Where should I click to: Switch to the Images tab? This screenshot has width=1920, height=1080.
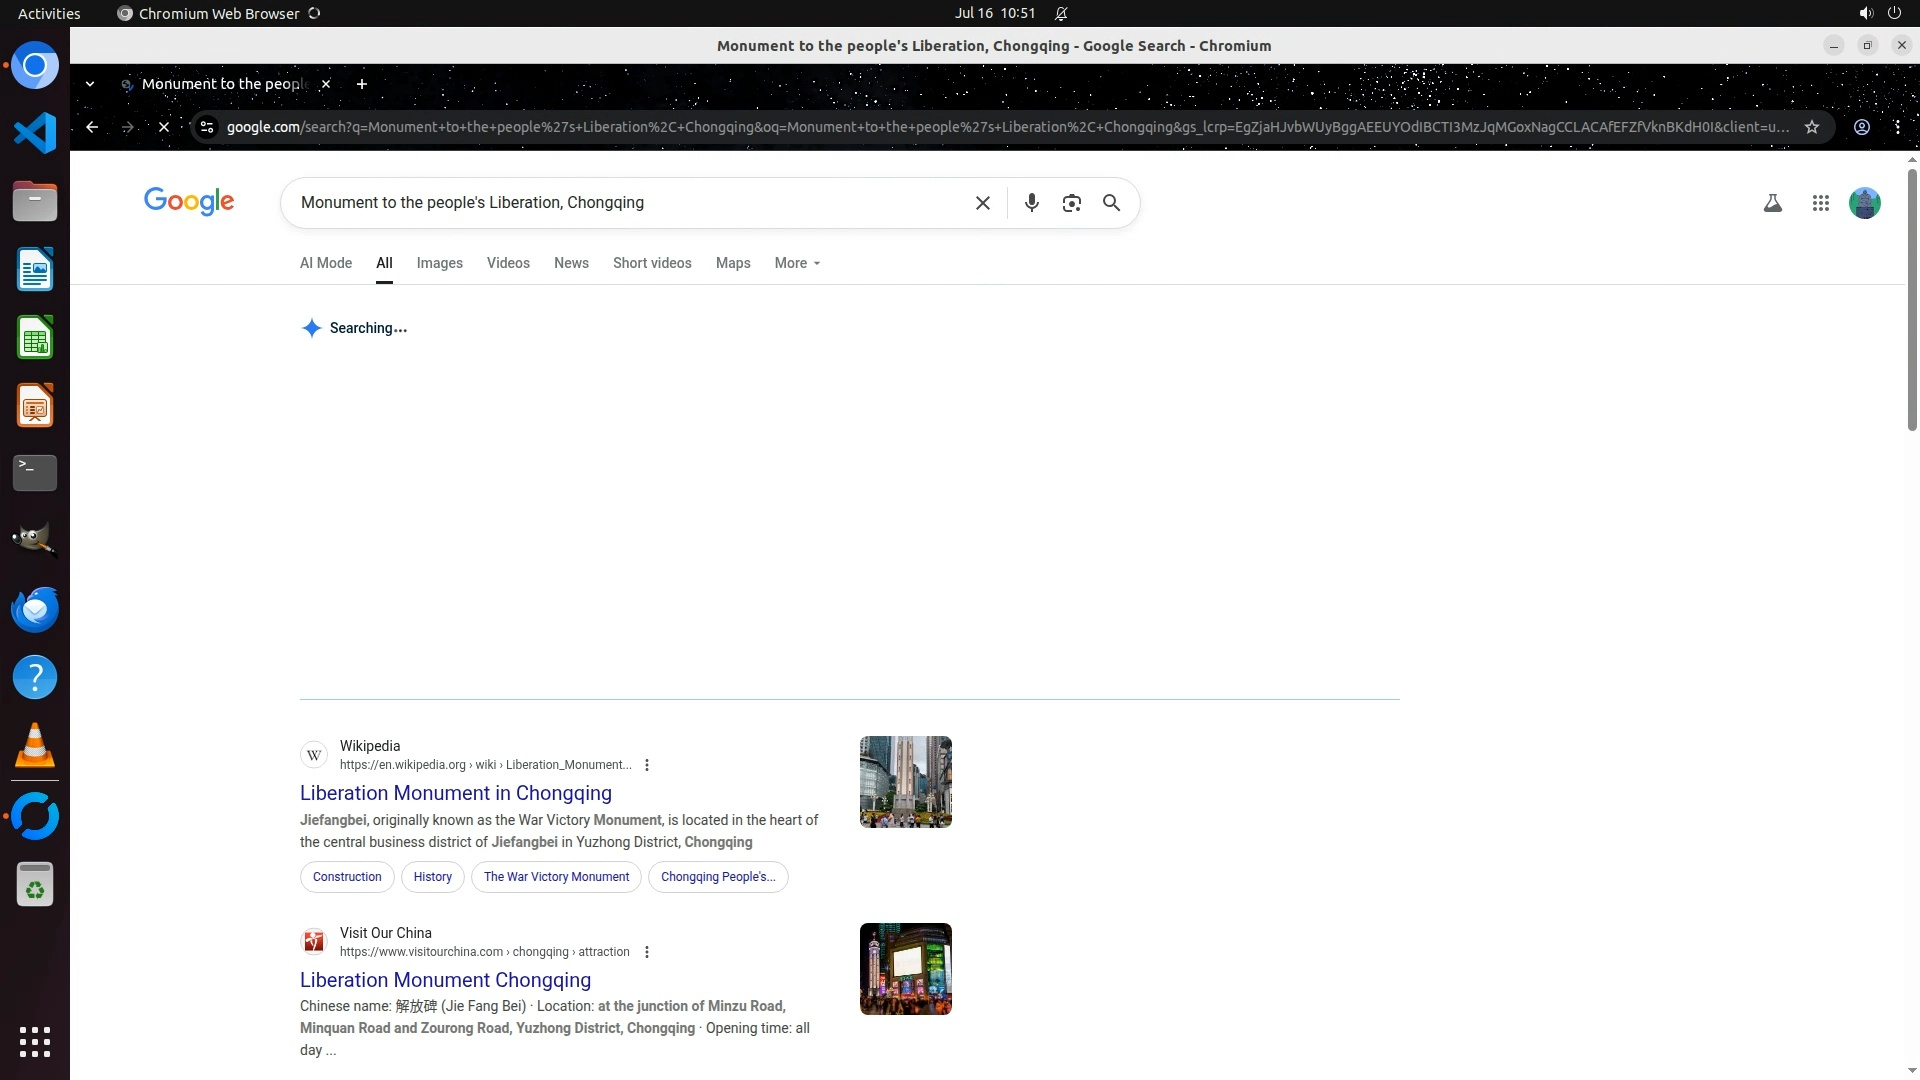[x=439, y=263]
